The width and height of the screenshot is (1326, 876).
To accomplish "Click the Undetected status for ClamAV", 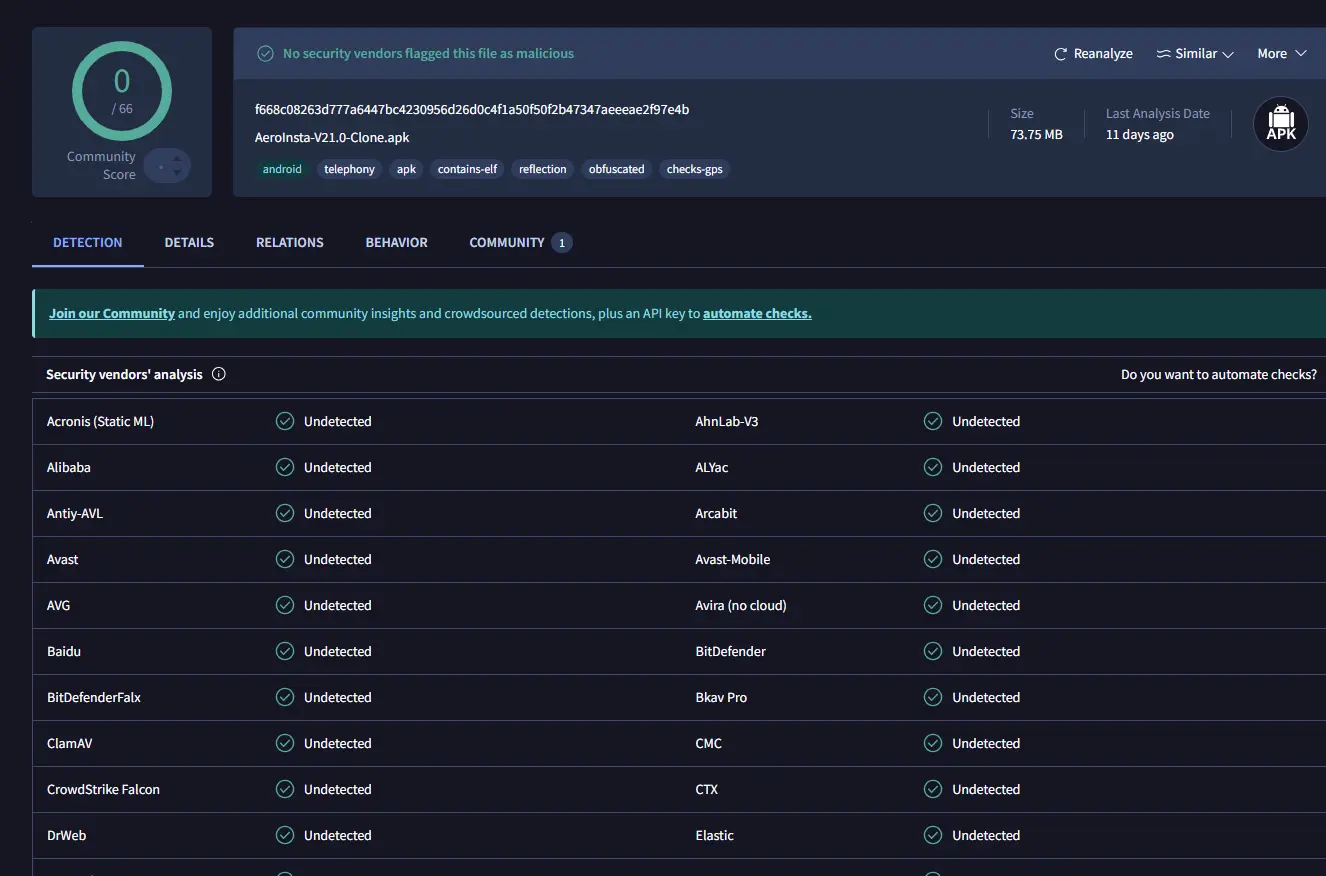I will click(x=338, y=744).
